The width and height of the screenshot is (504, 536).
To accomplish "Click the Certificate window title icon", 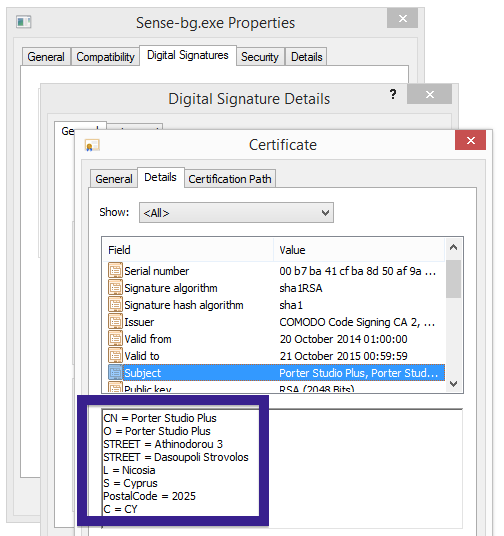I will click(x=92, y=145).
